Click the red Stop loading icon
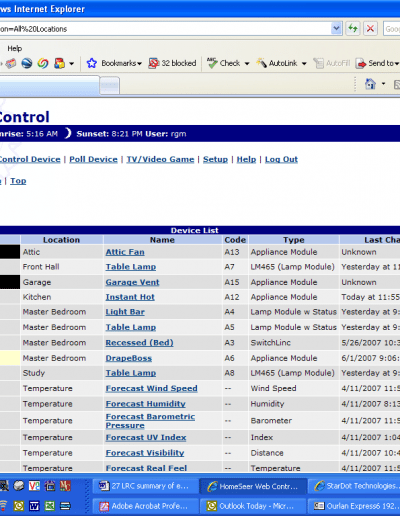The height and width of the screenshot is (516, 400). pyautogui.click(x=370, y=29)
